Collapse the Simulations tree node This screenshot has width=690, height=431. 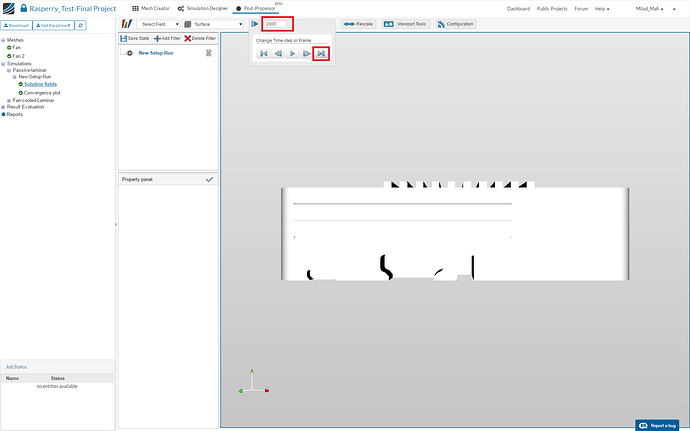(3, 64)
